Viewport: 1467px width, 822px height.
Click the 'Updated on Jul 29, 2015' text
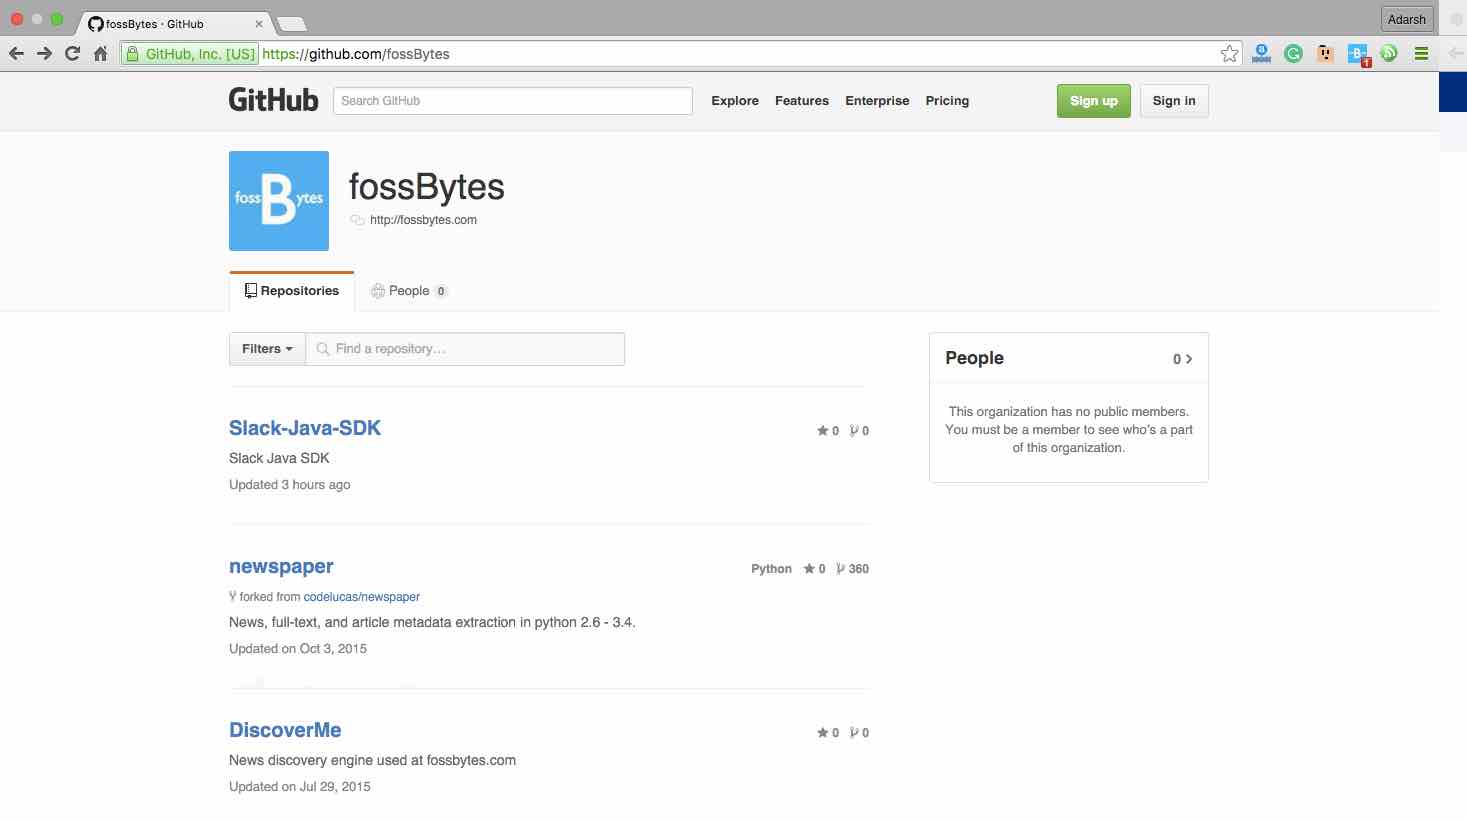pyautogui.click(x=300, y=787)
